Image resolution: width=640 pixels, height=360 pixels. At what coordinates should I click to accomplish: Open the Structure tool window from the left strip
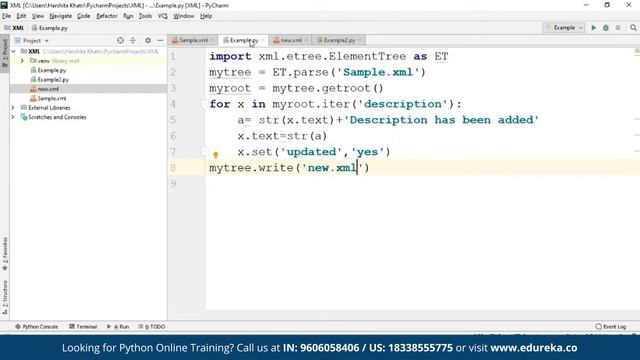(x=4, y=297)
